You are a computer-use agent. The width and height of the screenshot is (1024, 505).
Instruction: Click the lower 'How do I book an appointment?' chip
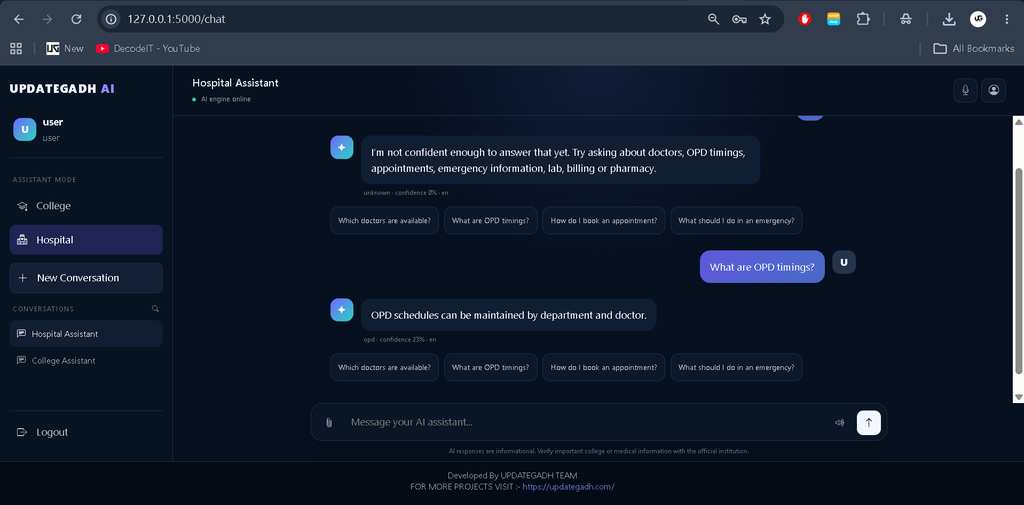click(604, 367)
